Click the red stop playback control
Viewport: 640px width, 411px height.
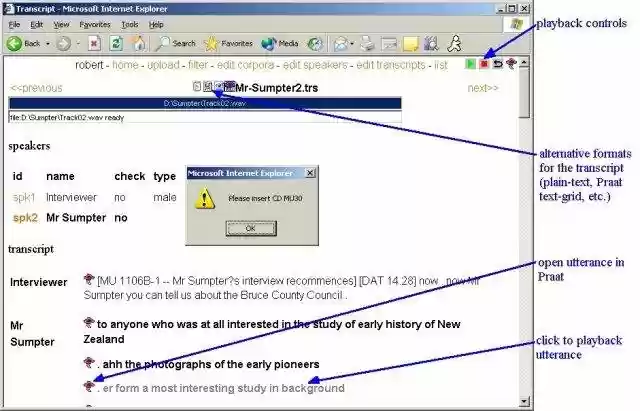tap(484, 64)
